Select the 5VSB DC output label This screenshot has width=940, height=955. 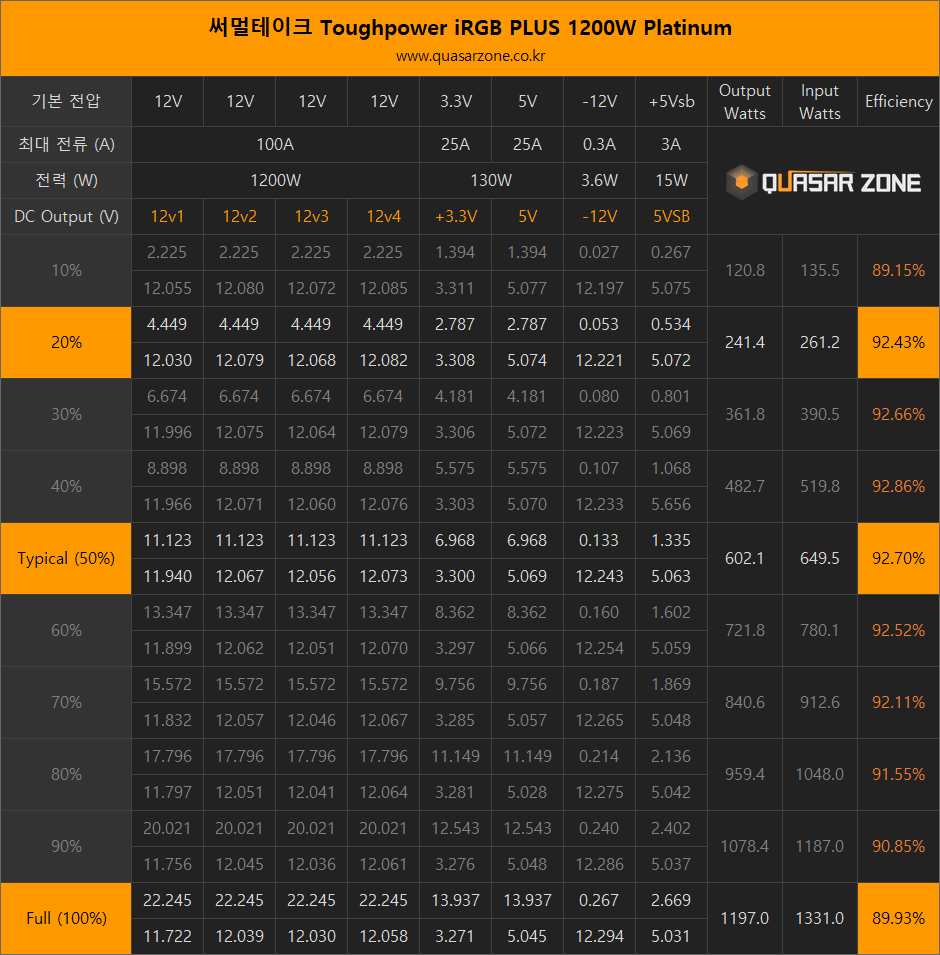point(671,216)
